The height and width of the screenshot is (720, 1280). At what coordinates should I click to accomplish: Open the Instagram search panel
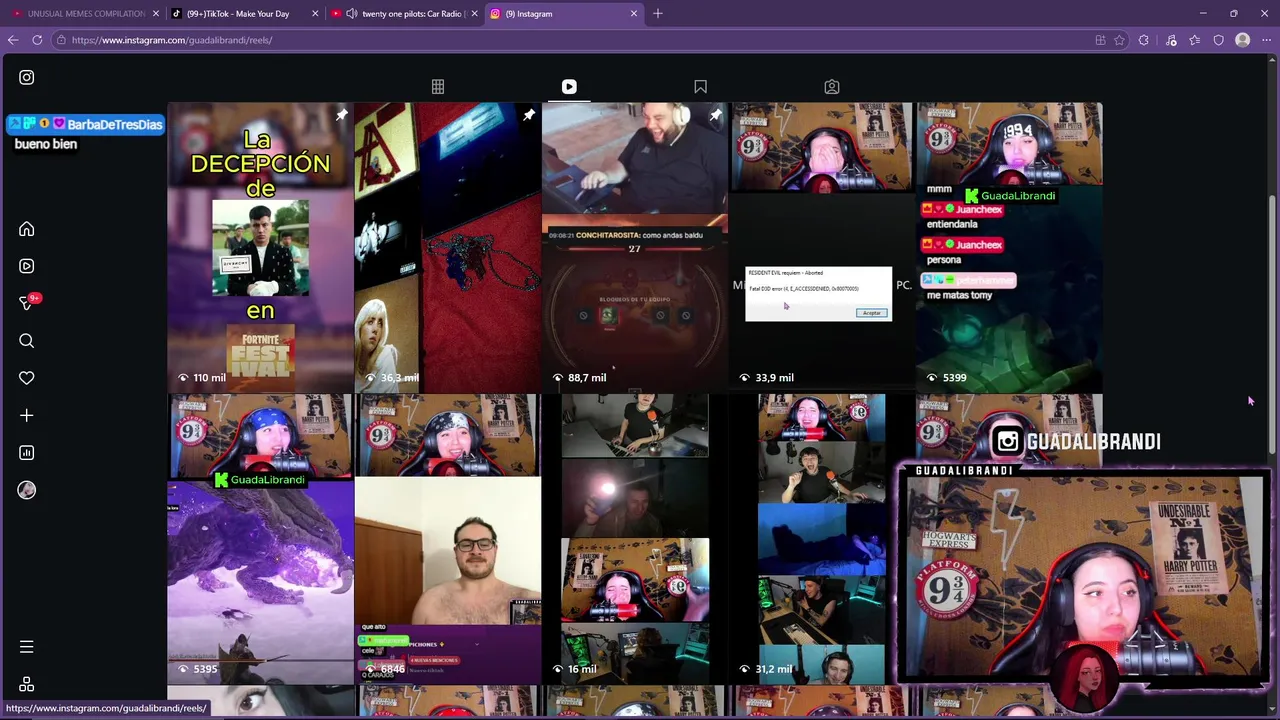tap(27, 341)
